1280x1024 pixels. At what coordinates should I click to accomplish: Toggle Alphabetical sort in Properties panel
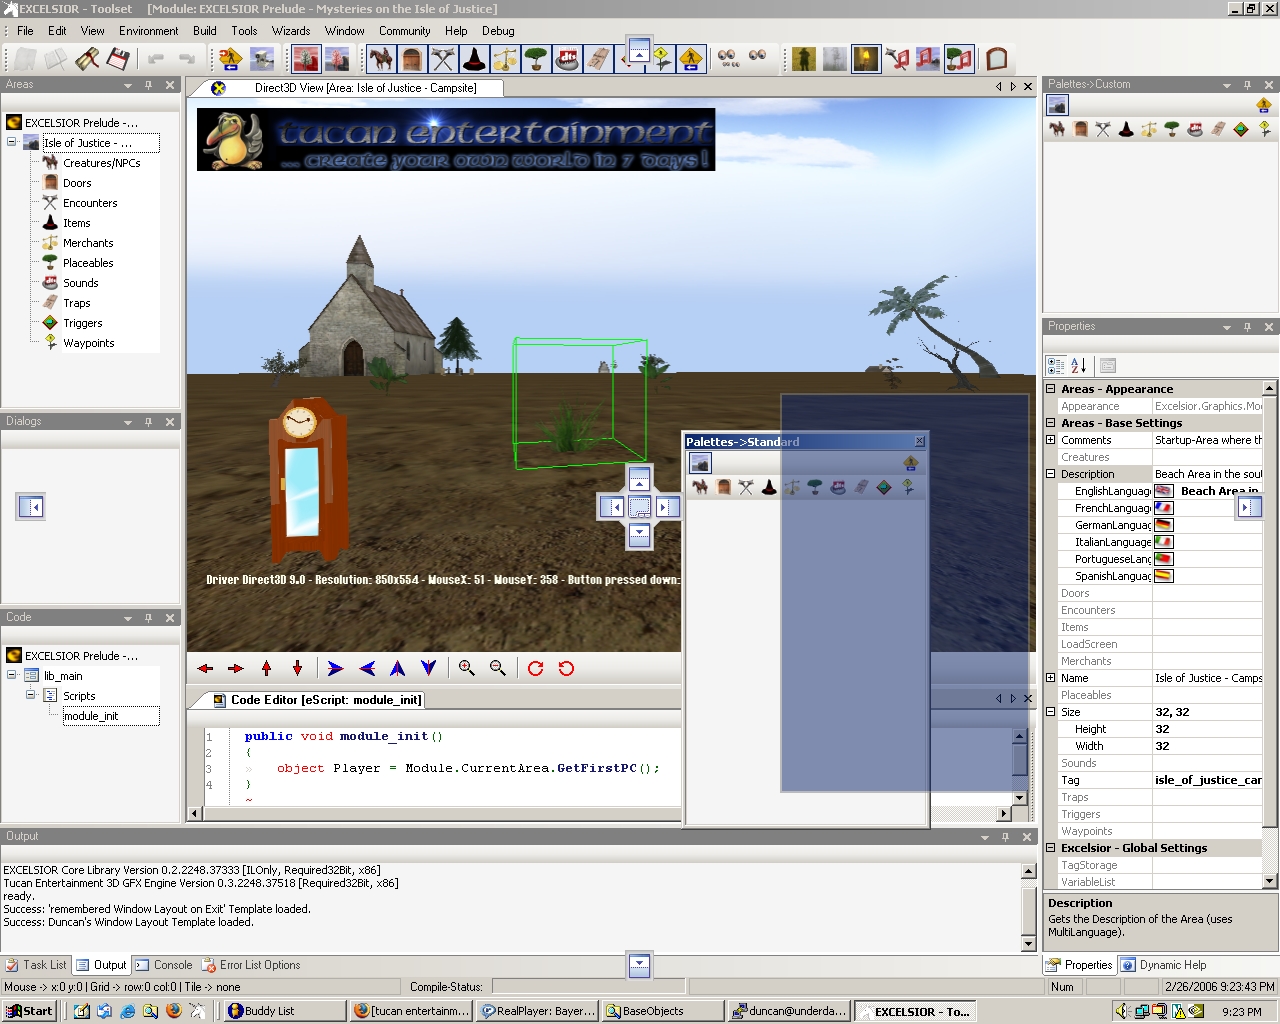(1079, 365)
